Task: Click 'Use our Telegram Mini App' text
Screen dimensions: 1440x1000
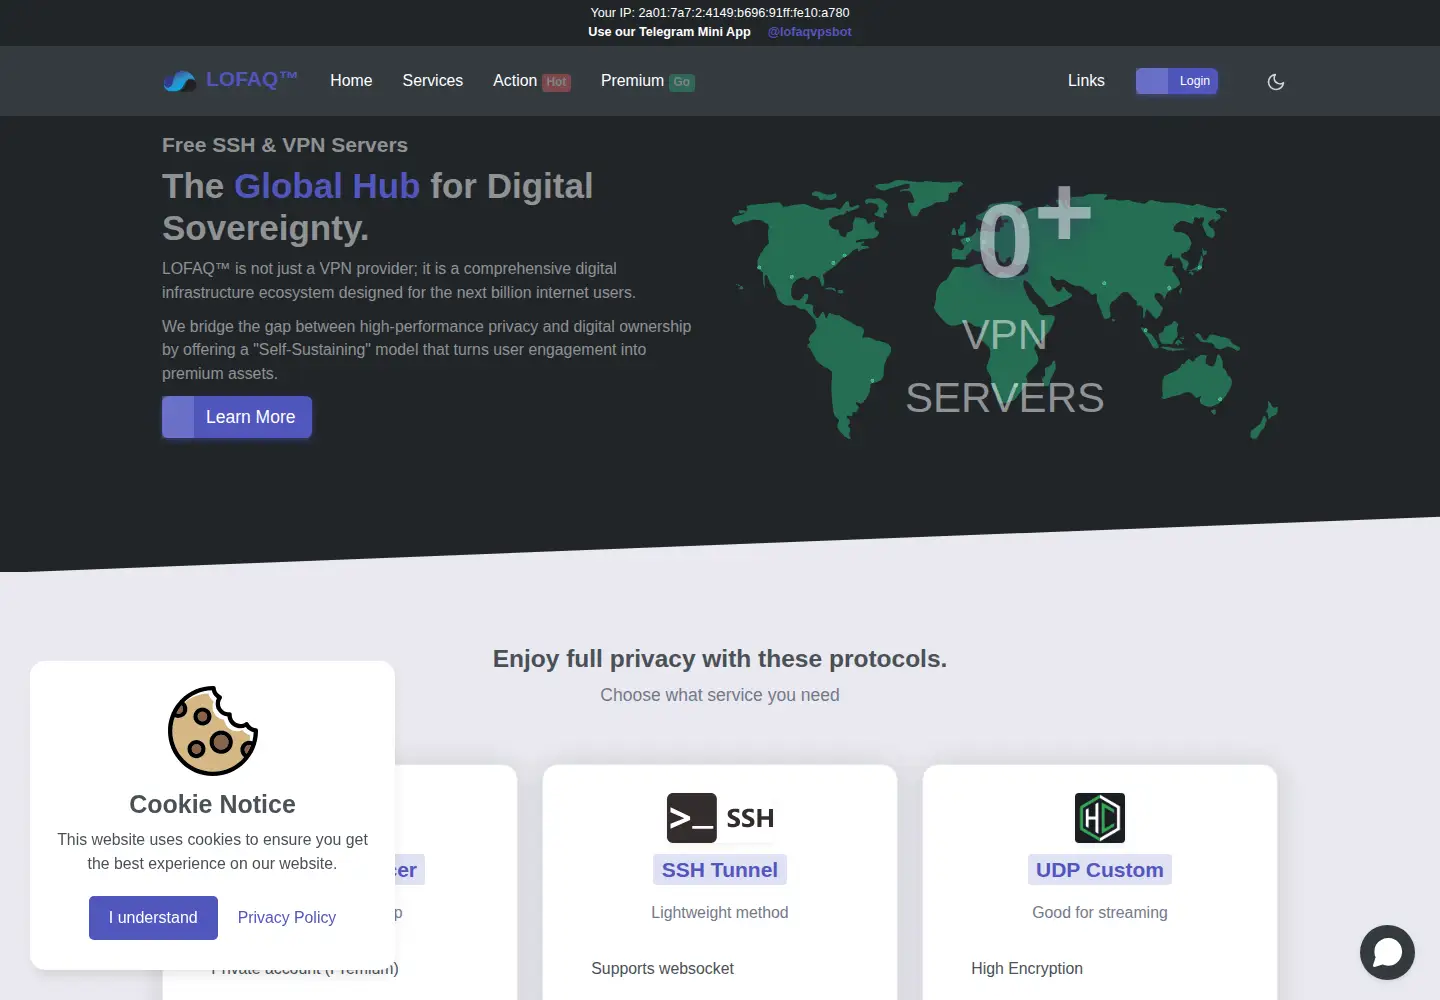Action: tap(669, 32)
